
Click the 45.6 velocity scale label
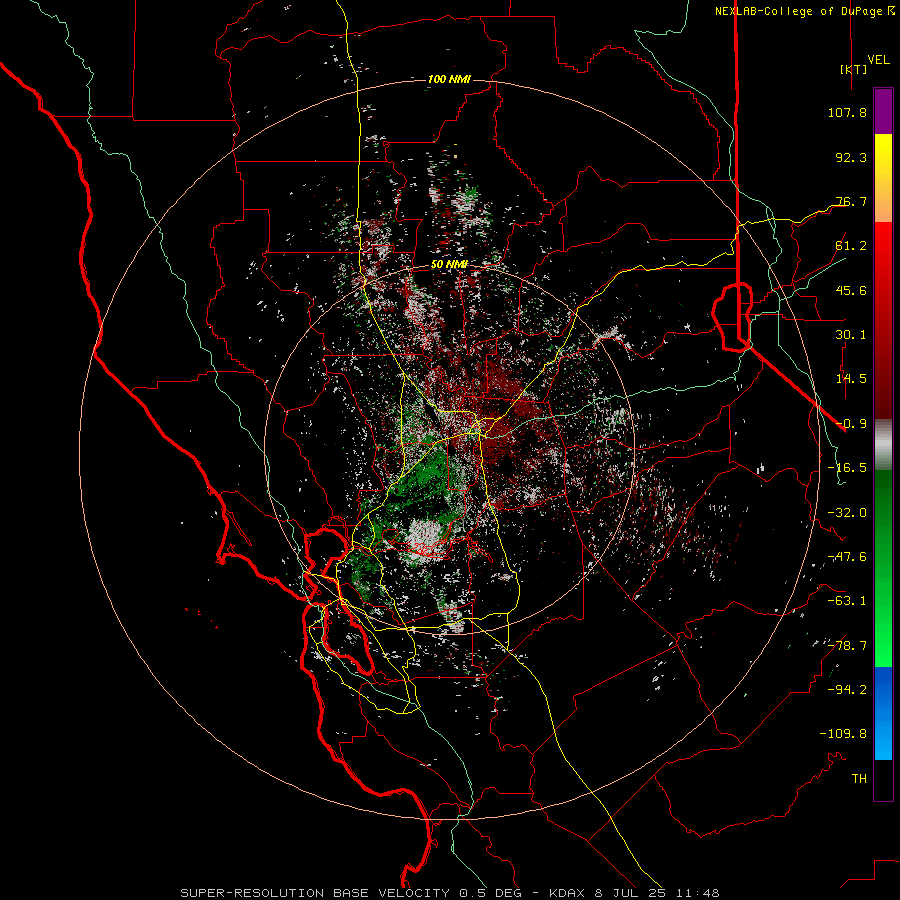click(x=851, y=290)
